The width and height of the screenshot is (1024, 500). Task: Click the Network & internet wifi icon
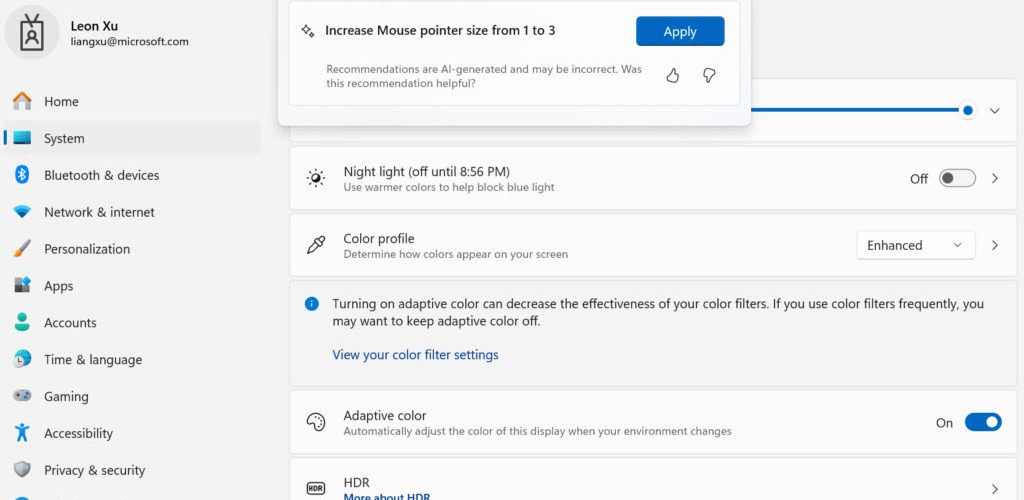tap(22, 212)
